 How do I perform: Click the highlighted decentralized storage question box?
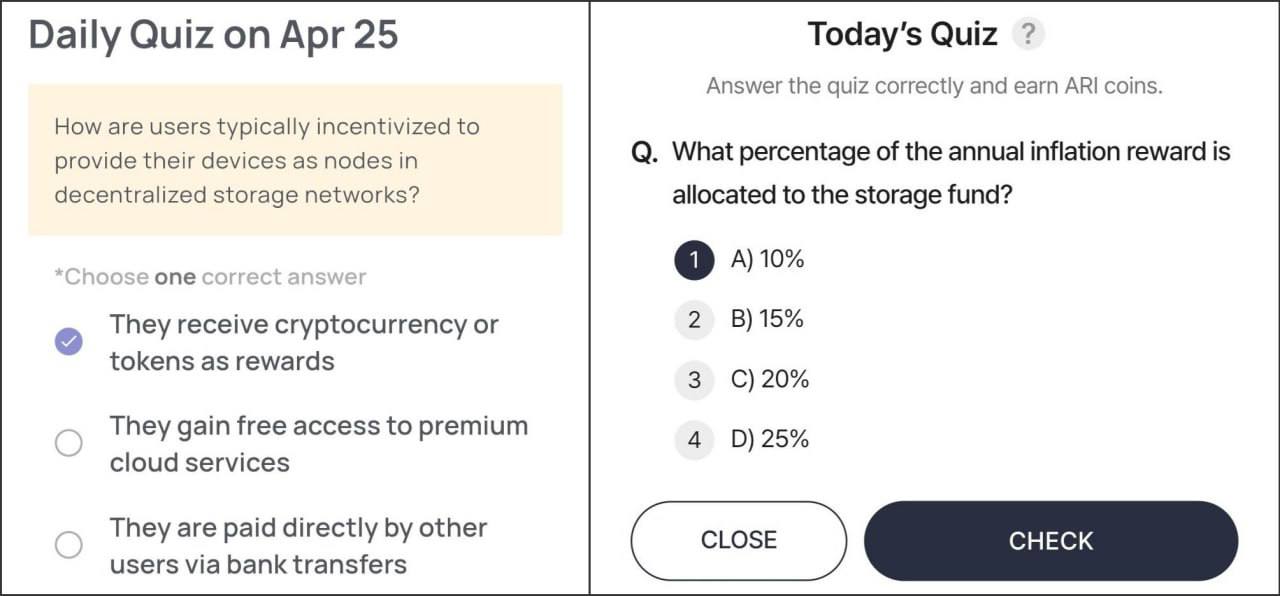[x=295, y=160]
